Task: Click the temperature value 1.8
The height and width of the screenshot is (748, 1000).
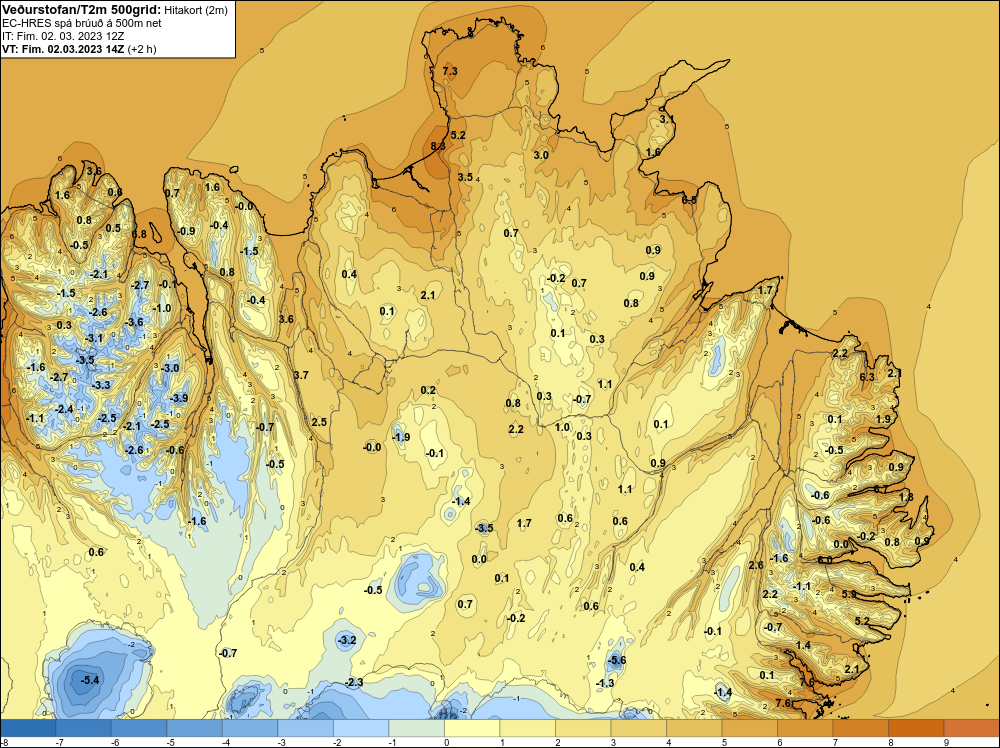Action: click(906, 497)
